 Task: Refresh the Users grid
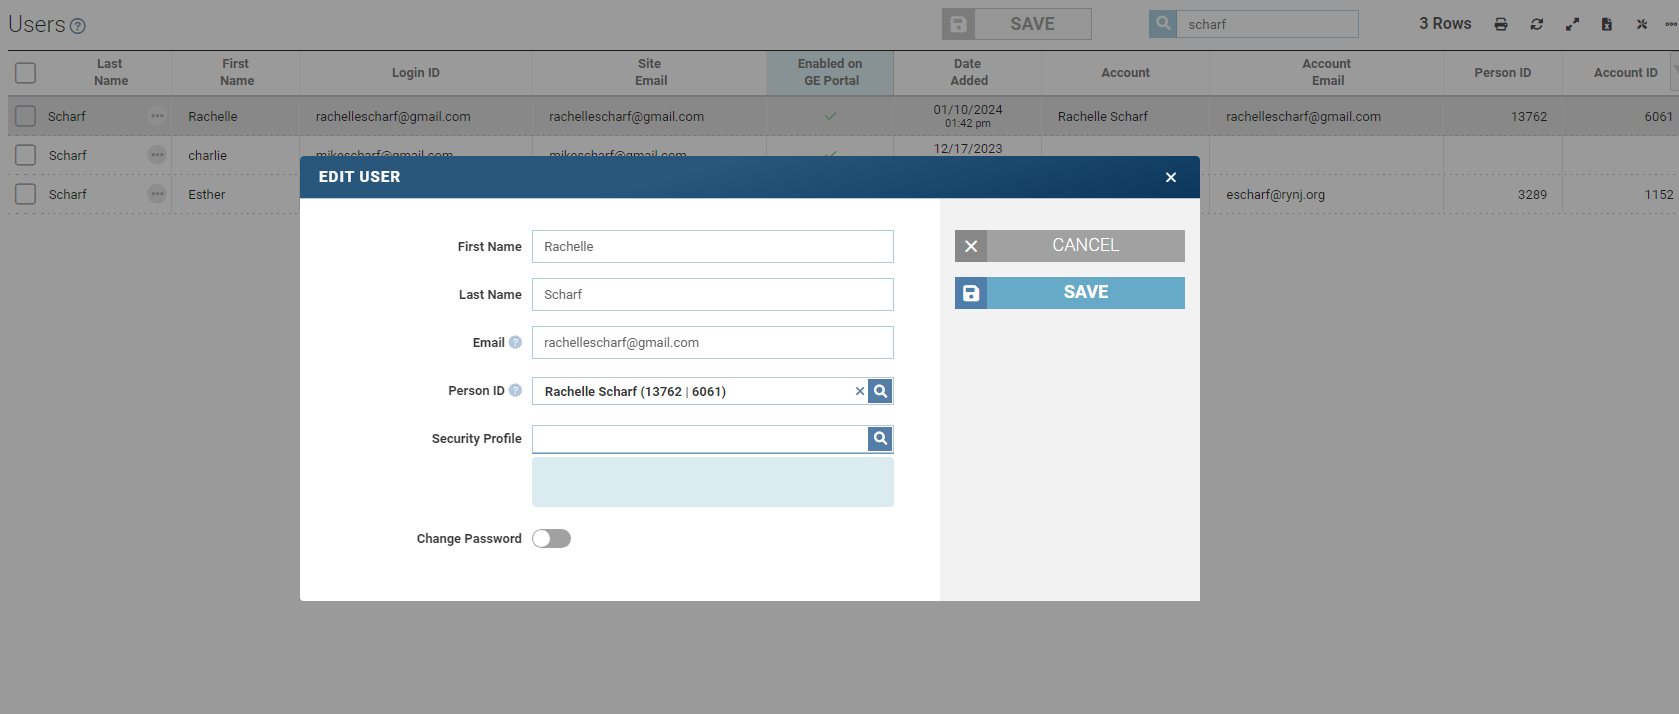click(1537, 24)
